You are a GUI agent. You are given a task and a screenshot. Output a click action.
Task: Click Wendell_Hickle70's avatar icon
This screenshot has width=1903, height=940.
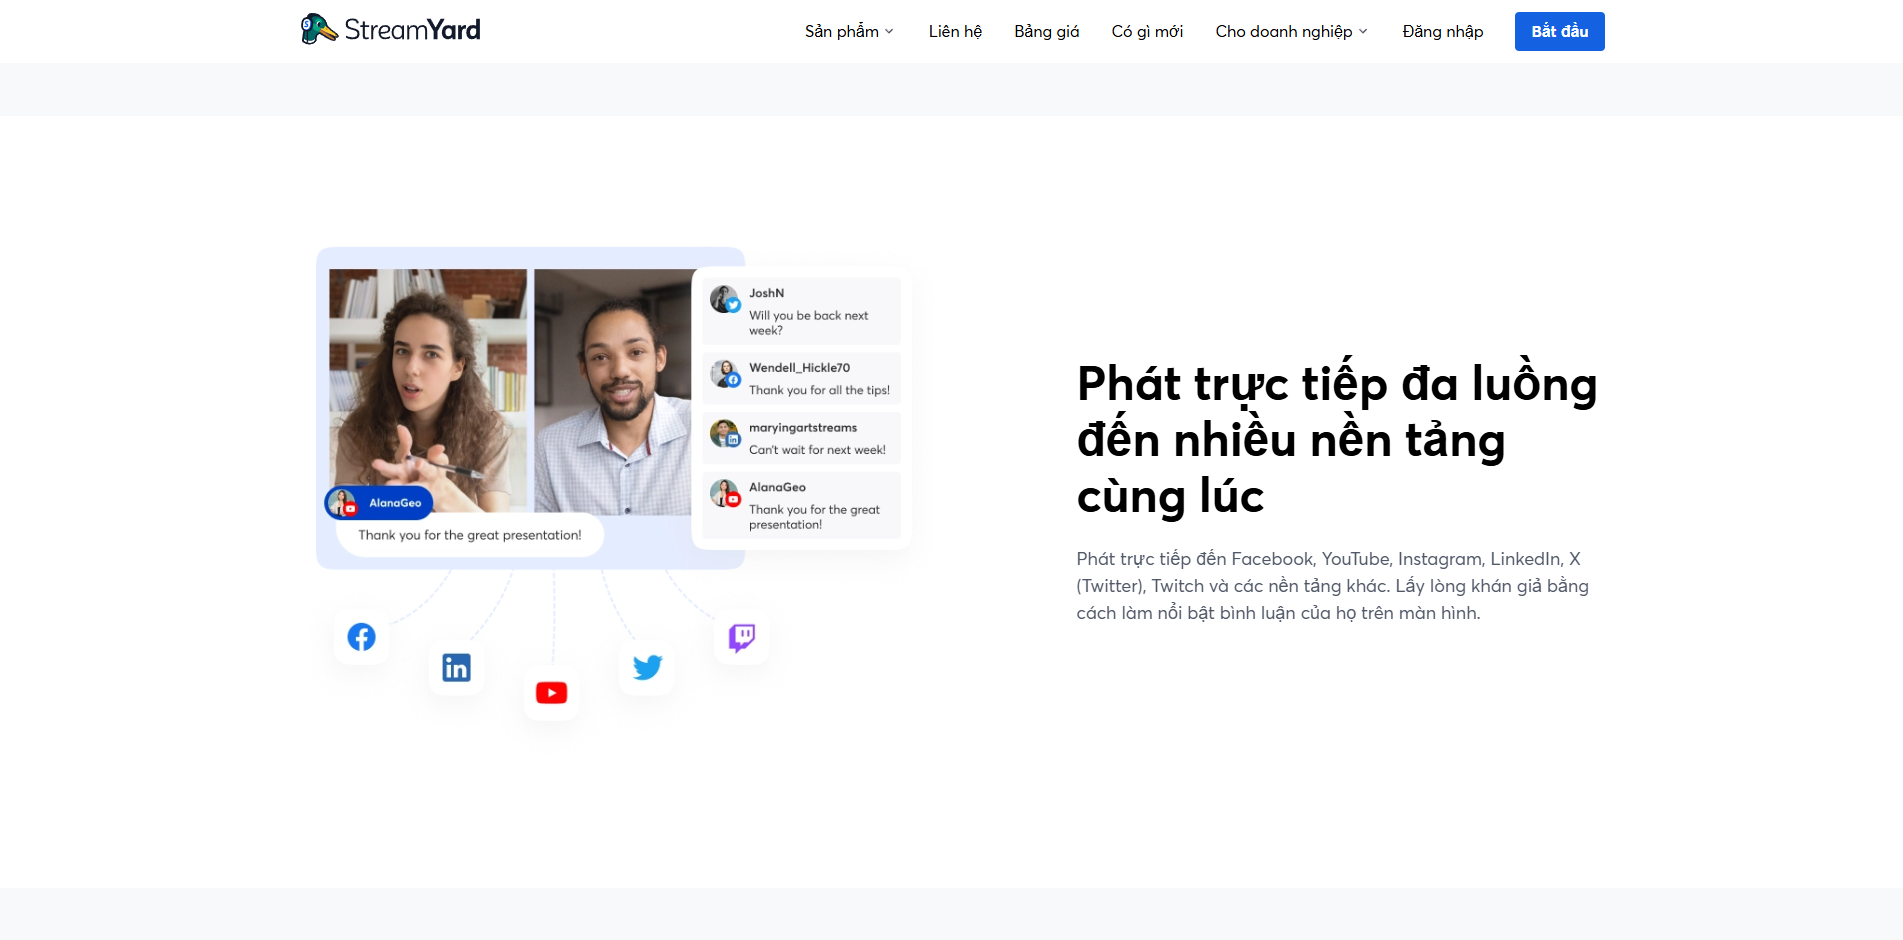[x=724, y=374]
